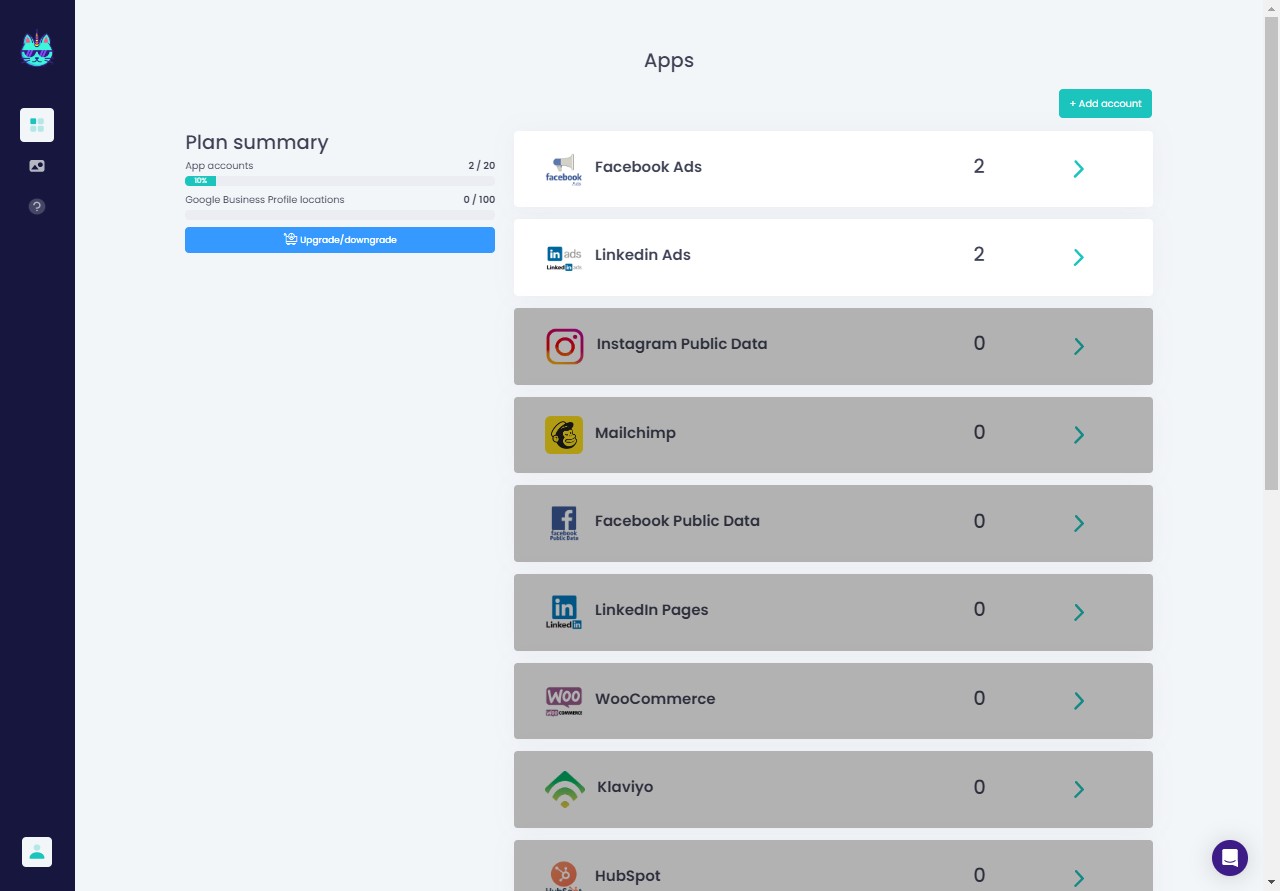Click the Linkedin Ads account count
1280x891 pixels.
(979, 254)
